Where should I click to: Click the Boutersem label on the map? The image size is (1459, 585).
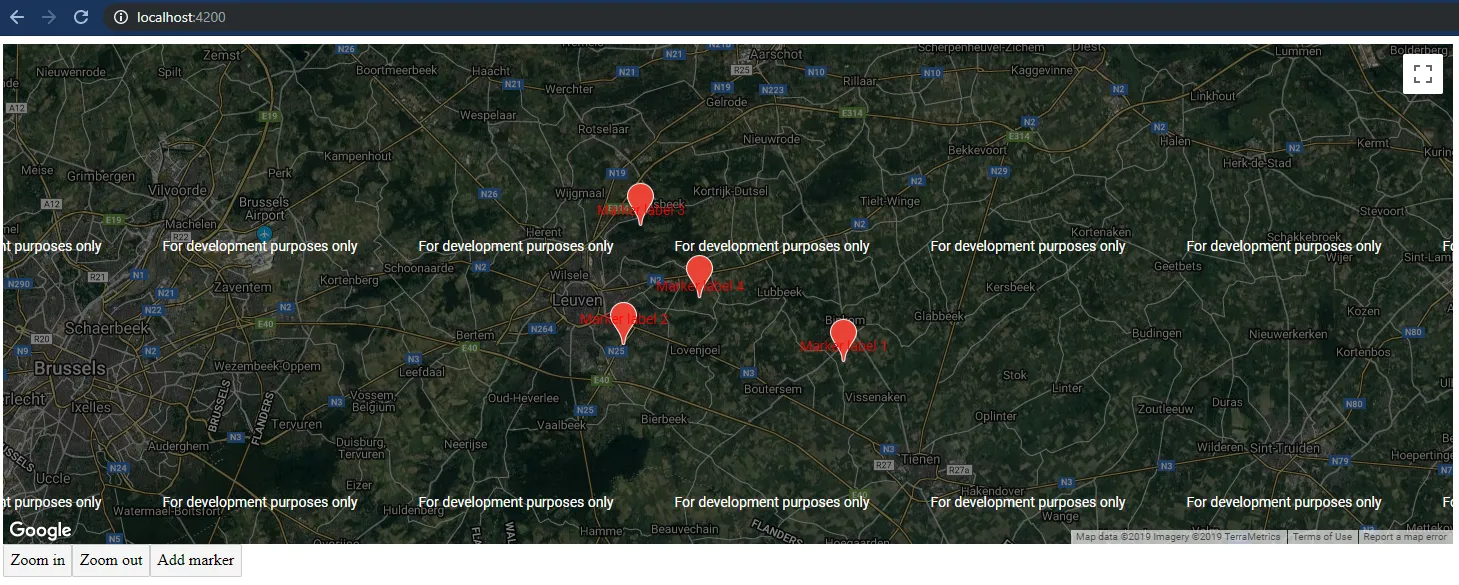(773, 389)
